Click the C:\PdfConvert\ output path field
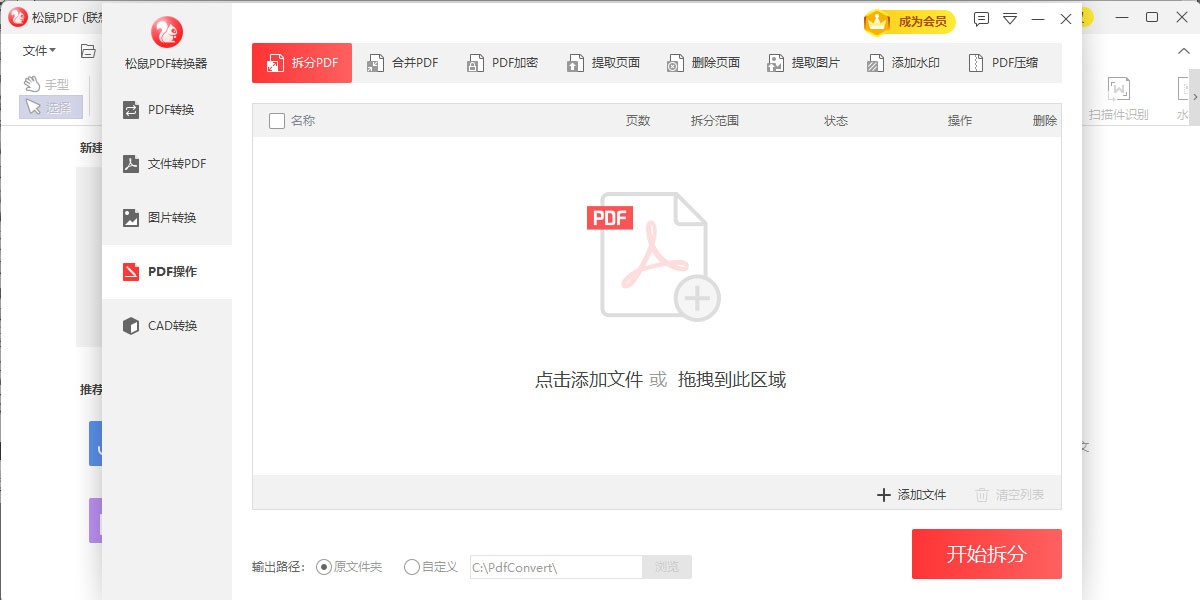1200x600 pixels. (x=555, y=568)
